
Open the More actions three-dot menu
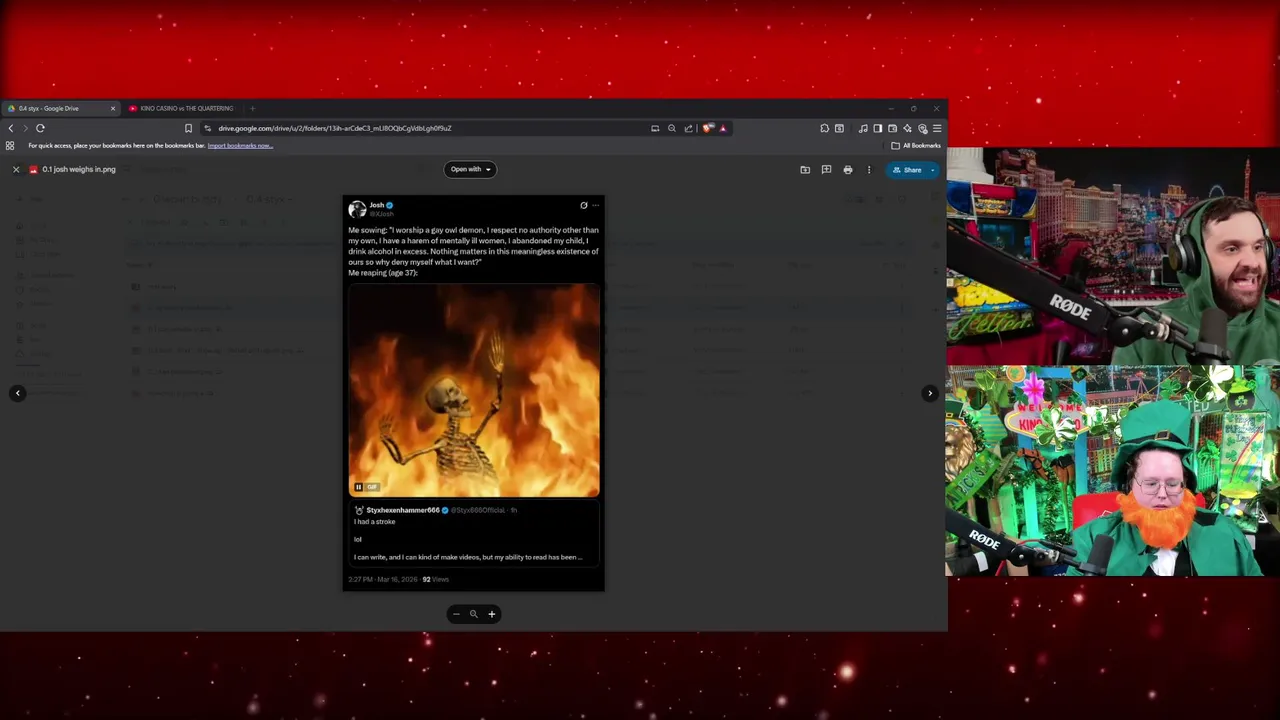tap(869, 170)
